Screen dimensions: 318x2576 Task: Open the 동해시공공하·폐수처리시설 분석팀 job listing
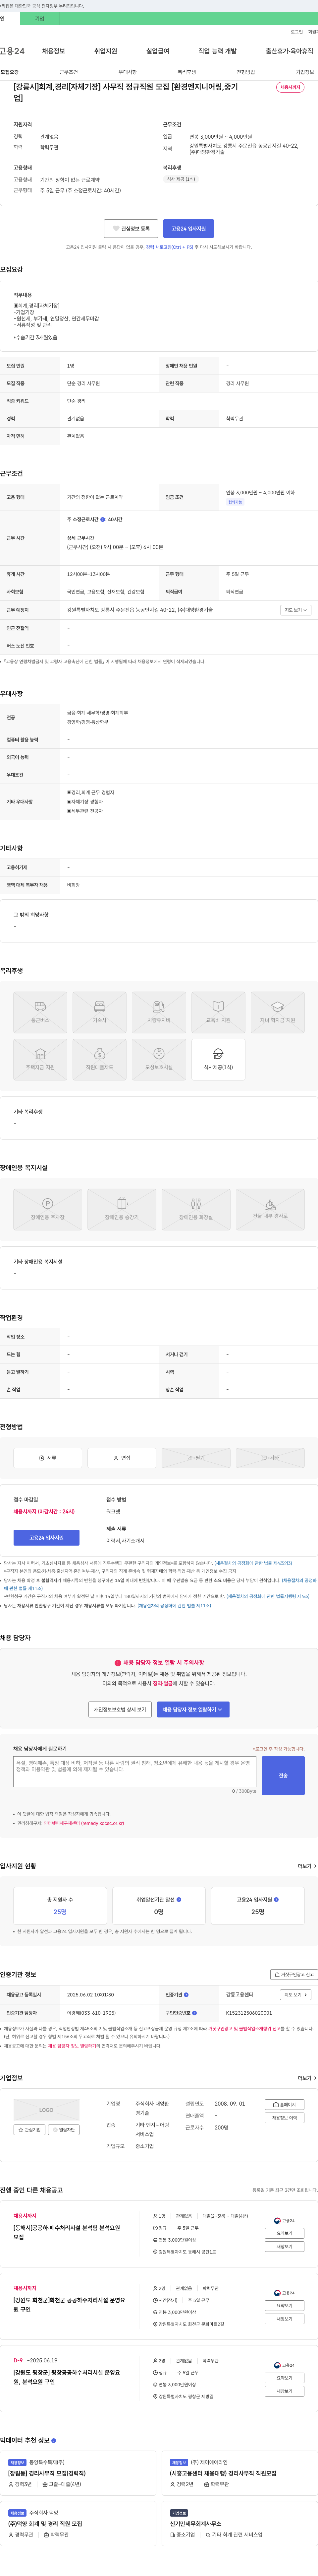tap(67, 2232)
